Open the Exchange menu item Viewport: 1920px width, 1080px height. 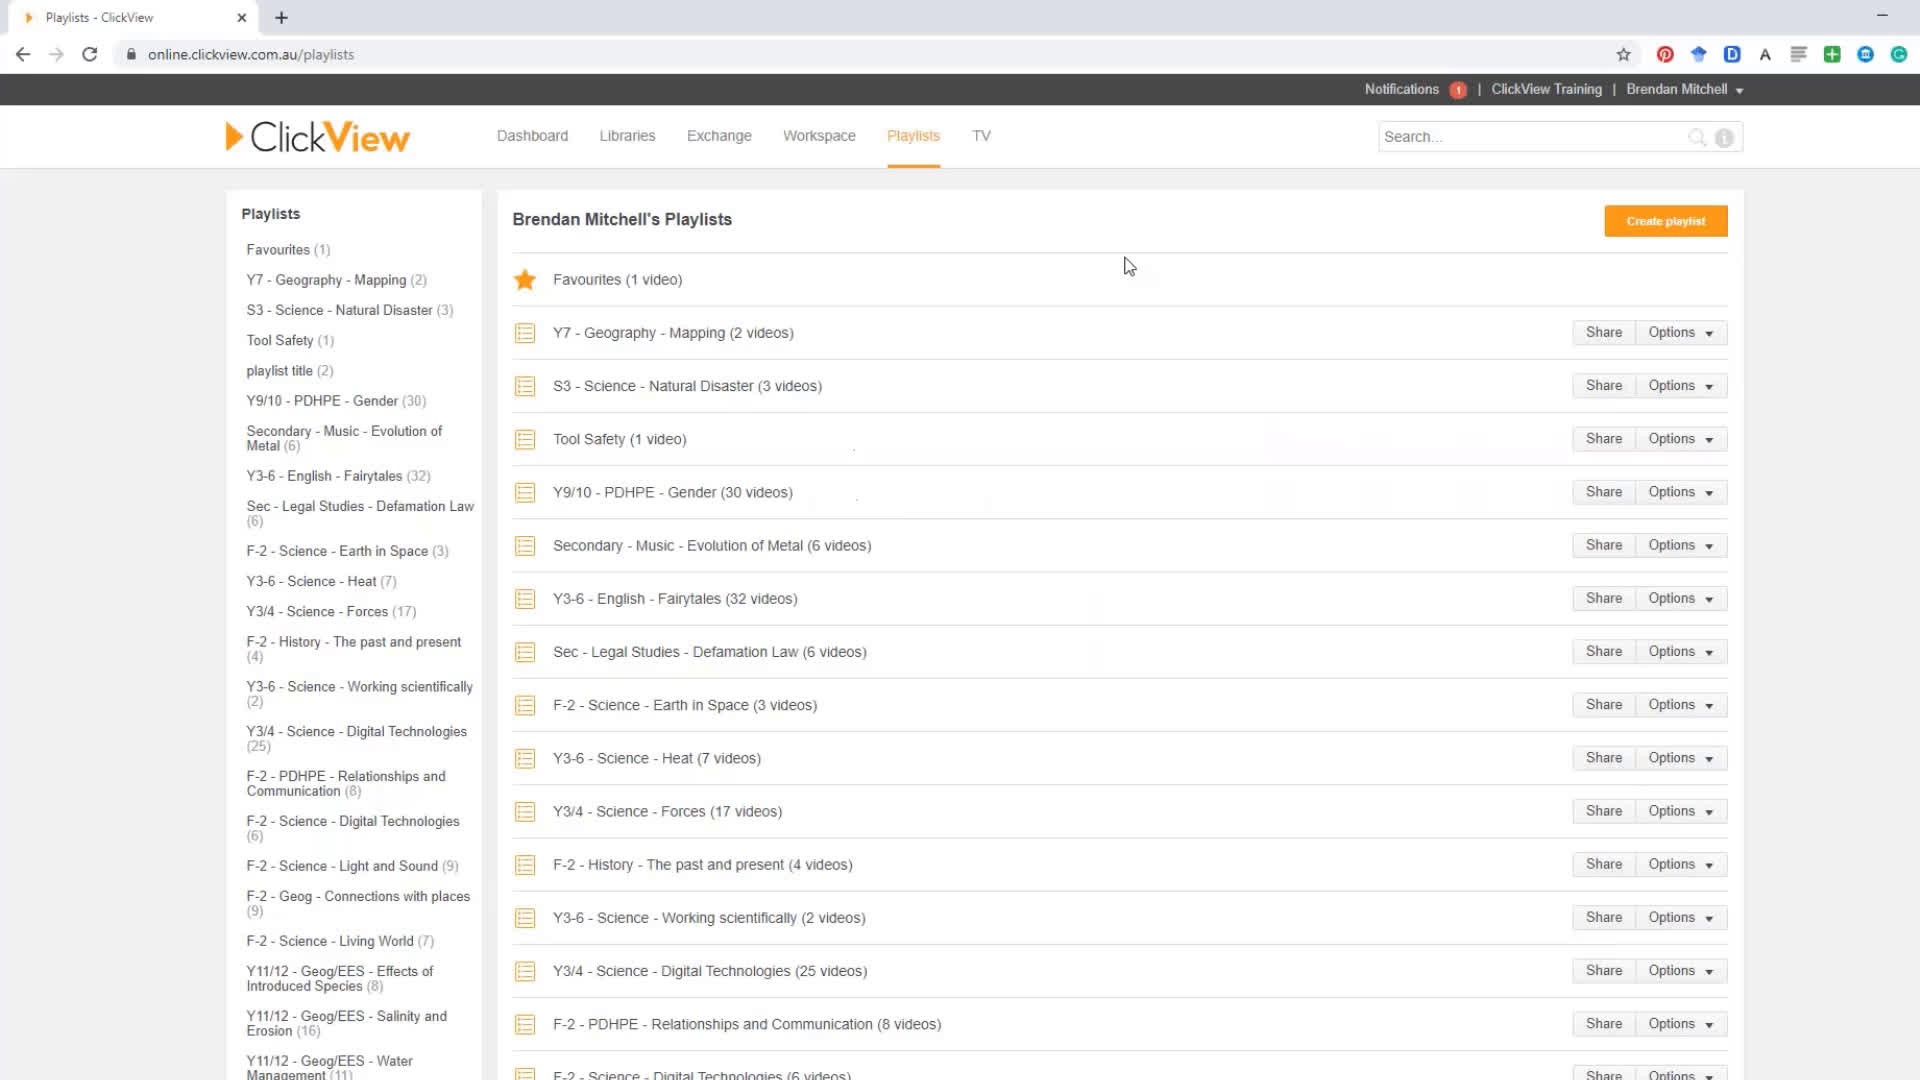pyautogui.click(x=718, y=135)
